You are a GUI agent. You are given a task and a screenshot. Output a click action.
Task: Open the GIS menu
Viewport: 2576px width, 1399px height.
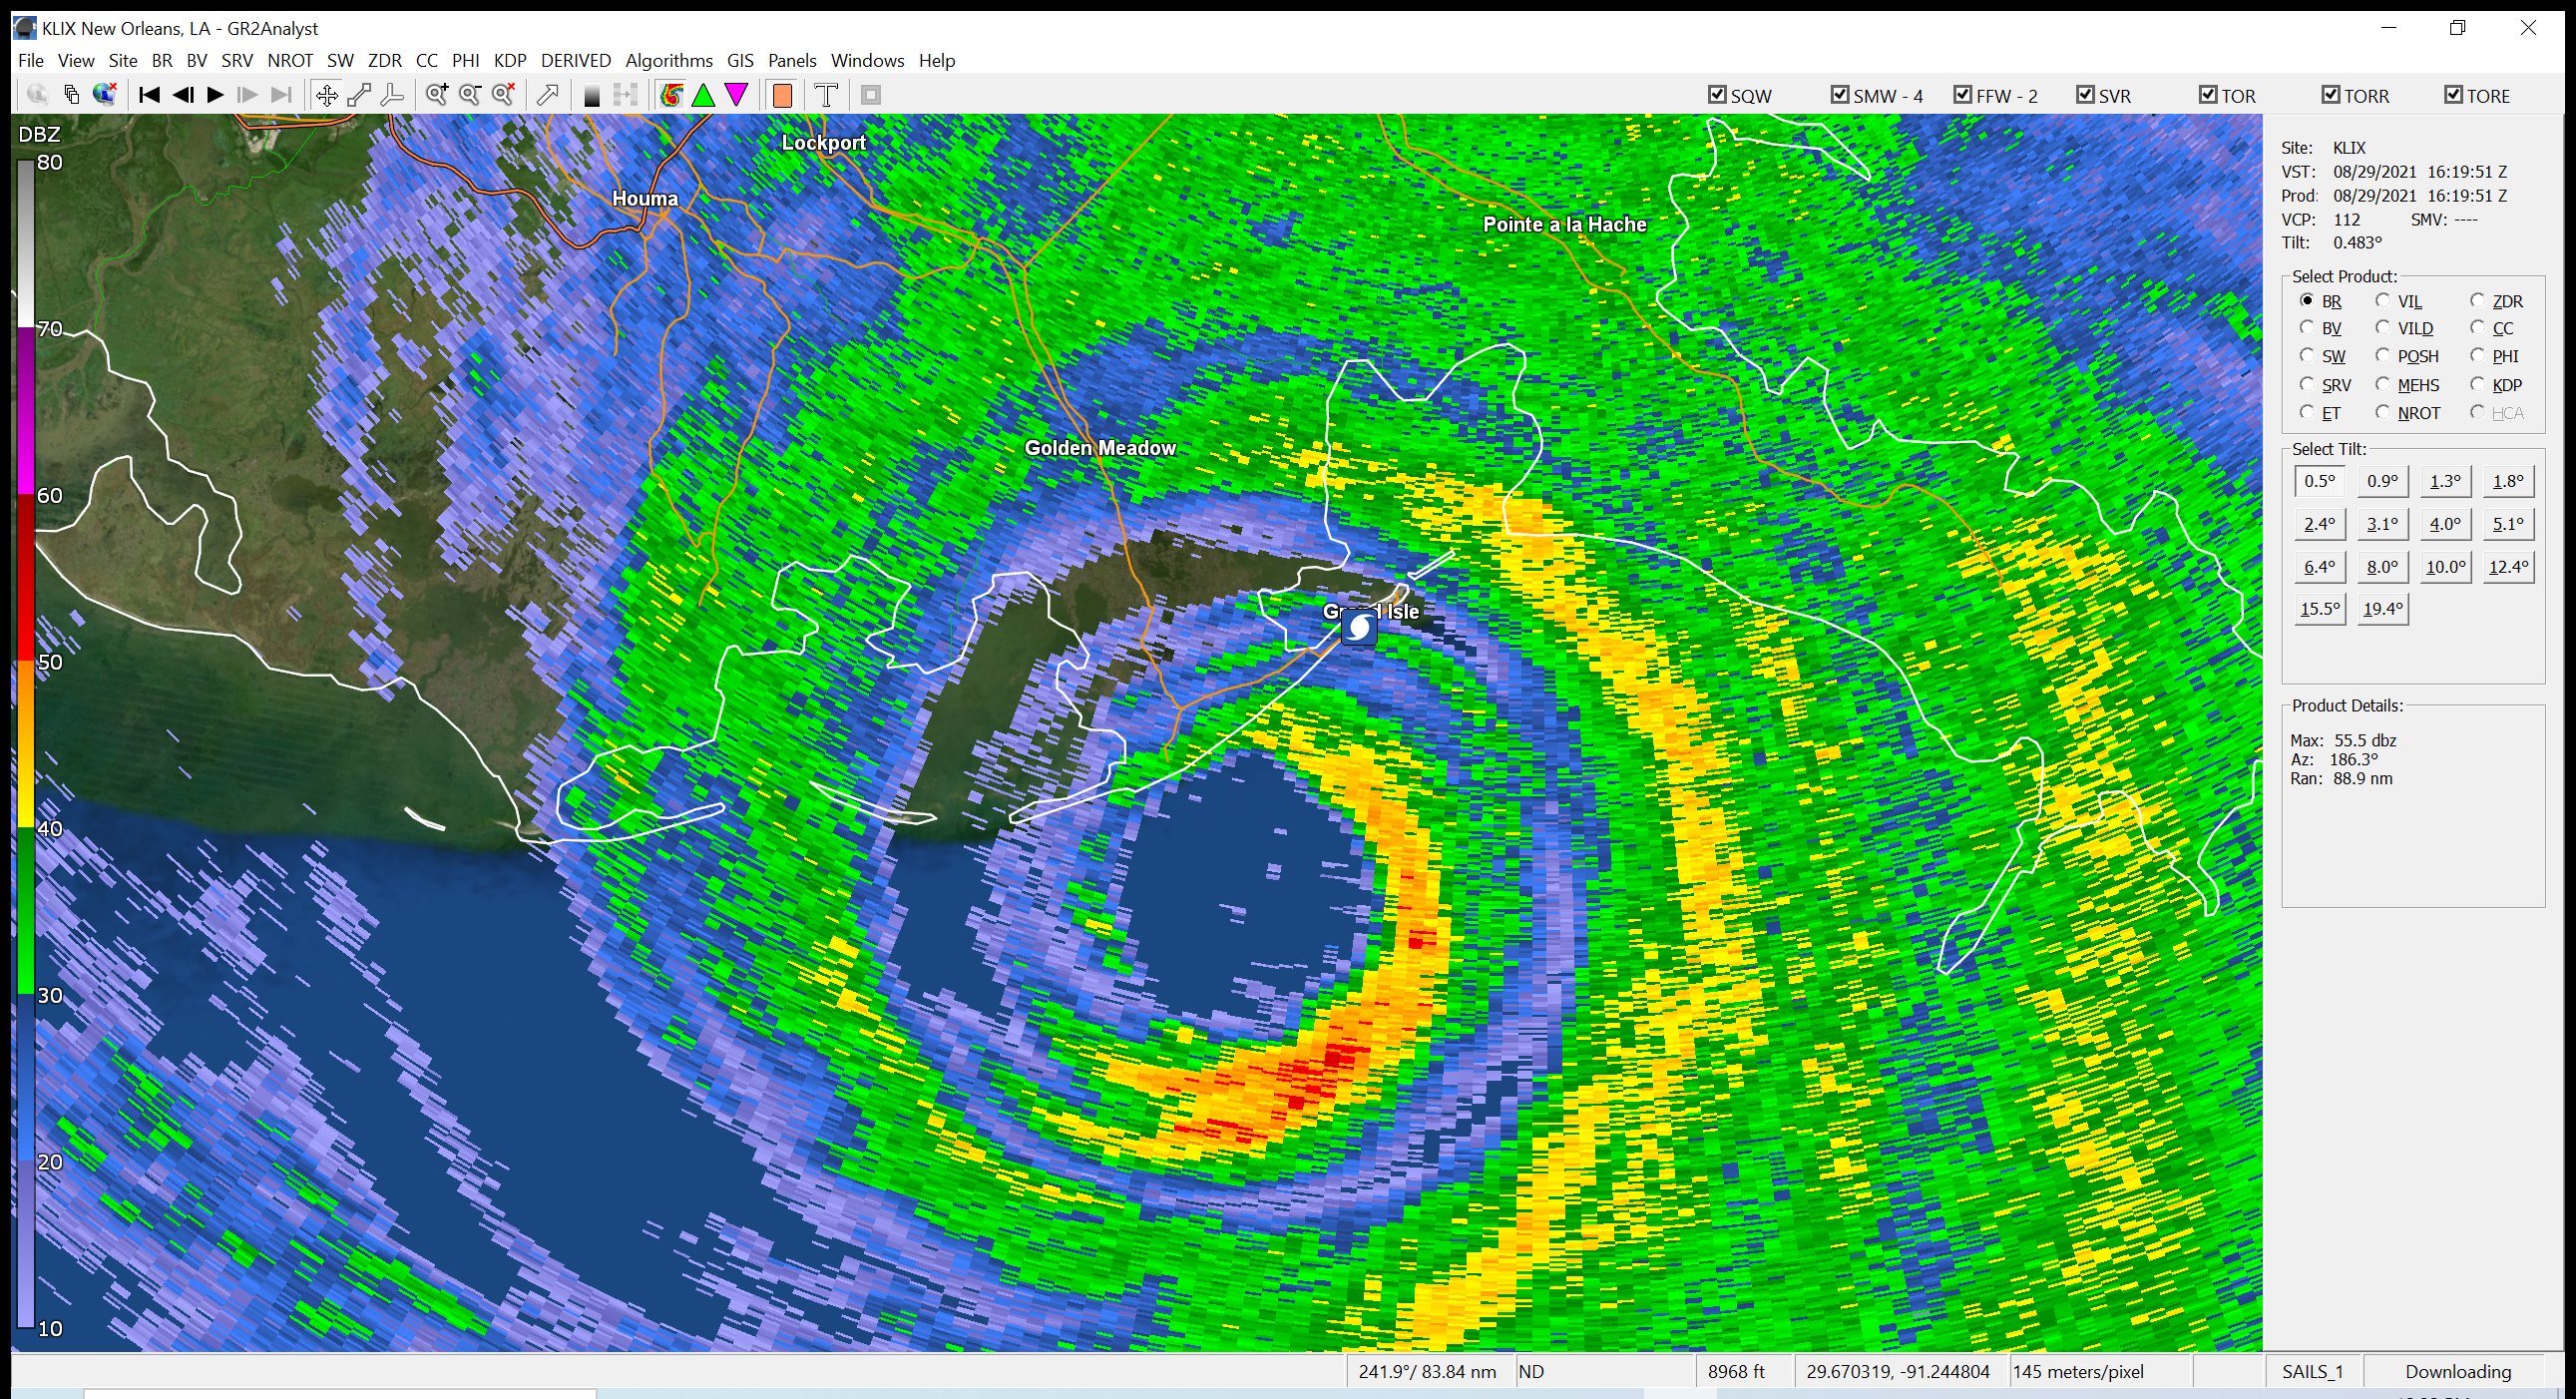740,60
